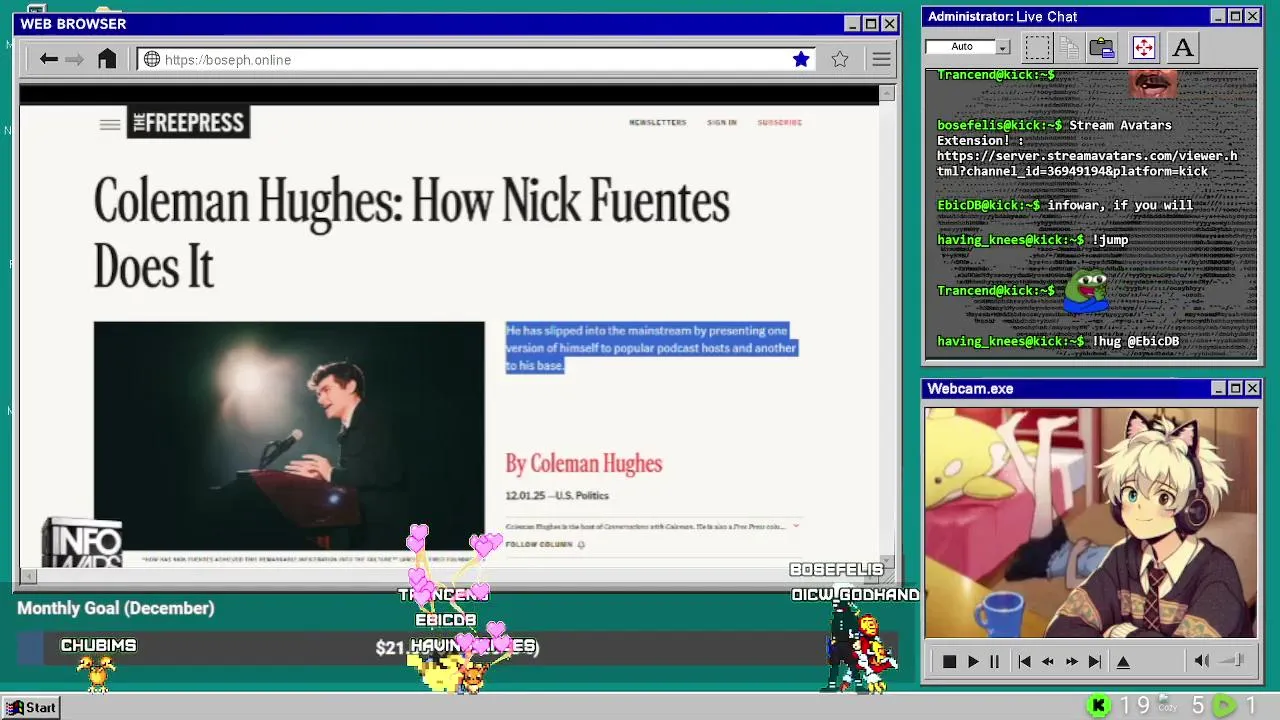
Task: Rewind in the Webcam.exe player
Action: (x=1047, y=661)
